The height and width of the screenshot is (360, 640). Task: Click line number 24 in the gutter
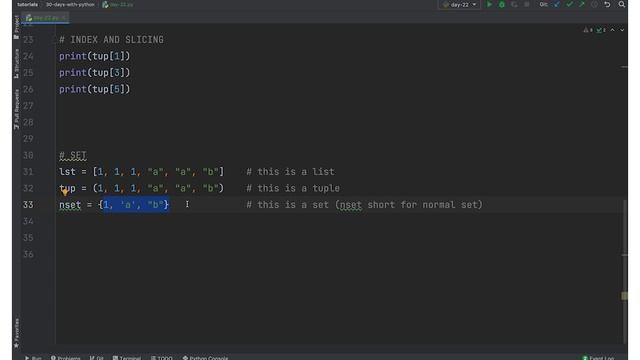28,56
